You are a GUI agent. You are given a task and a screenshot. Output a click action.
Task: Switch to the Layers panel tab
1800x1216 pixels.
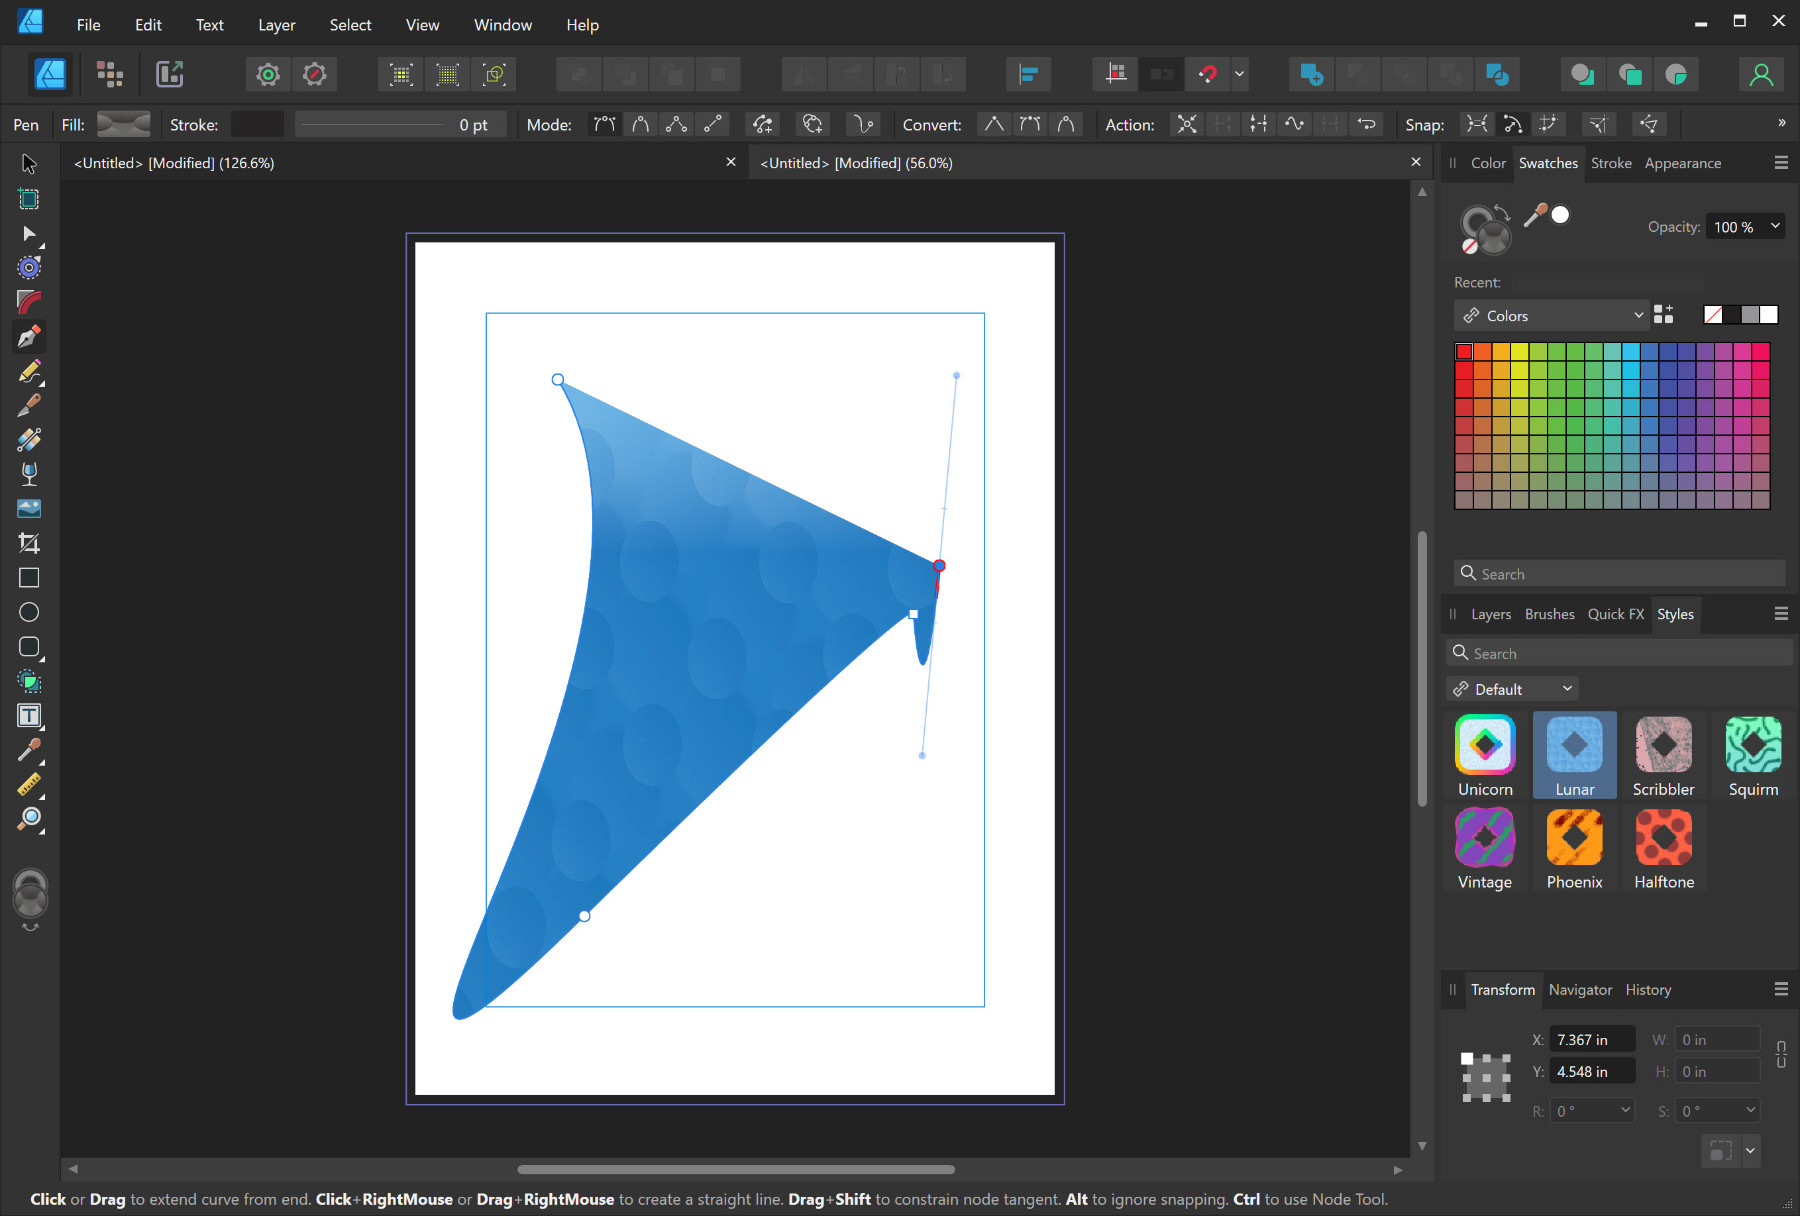pyautogui.click(x=1490, y=614)
